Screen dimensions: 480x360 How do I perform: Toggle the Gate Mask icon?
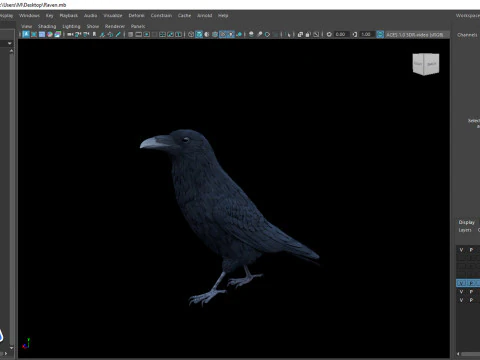click(154, 34)
